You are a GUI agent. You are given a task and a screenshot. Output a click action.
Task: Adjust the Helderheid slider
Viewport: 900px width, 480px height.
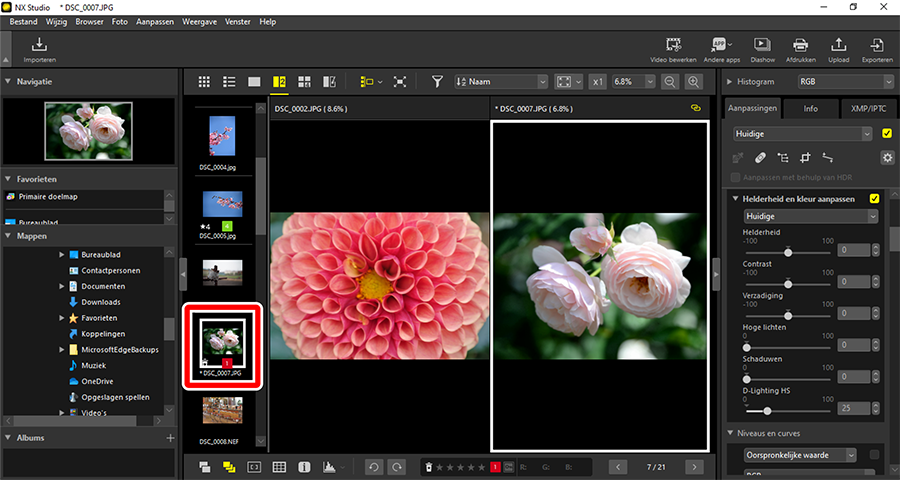click(x=788, y=253)
